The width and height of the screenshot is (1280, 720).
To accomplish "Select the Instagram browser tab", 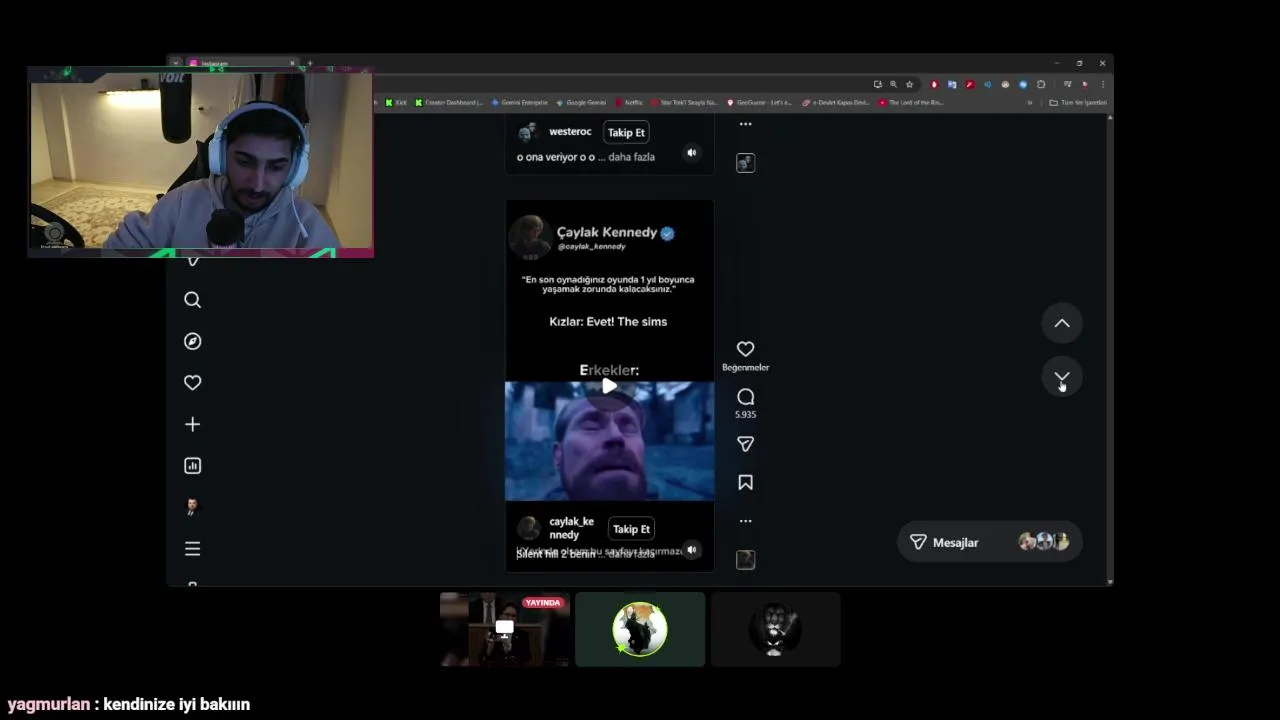I will coord(240,63).
